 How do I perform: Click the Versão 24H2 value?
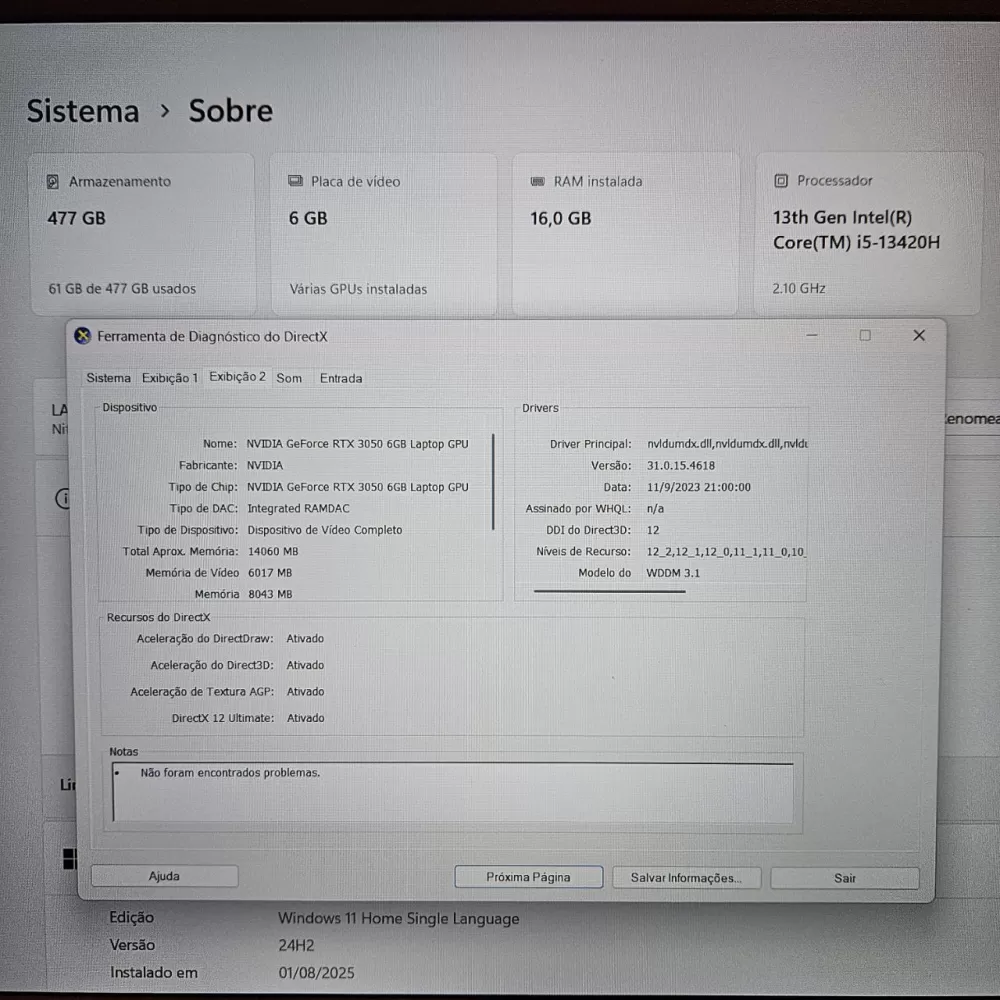[296, 945]
